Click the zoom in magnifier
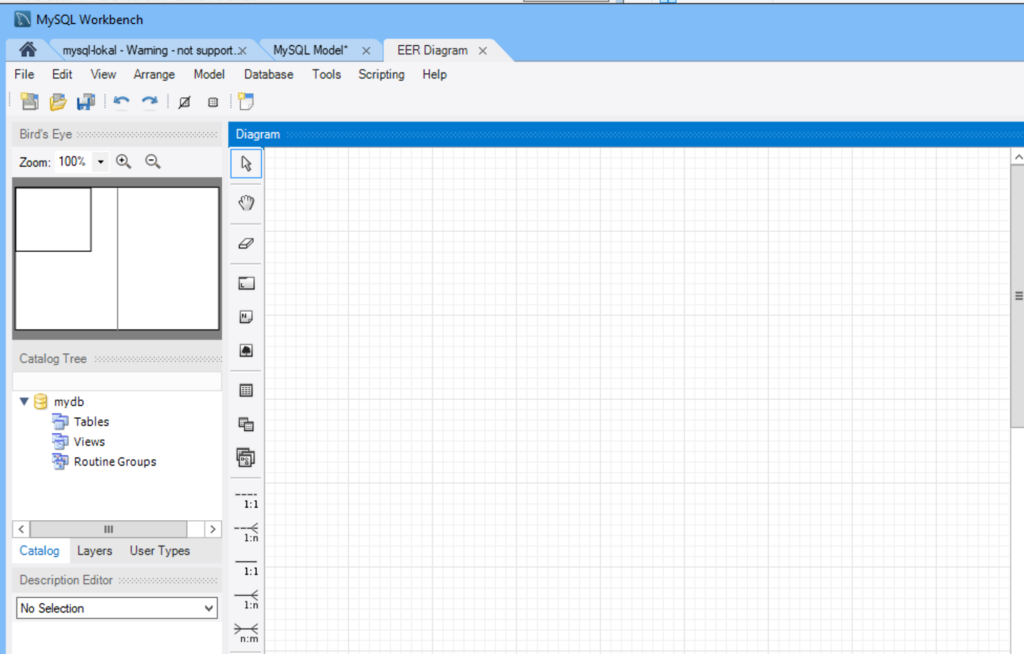The width and height of the screenshot is (1024, 654). (x=123, y=161)
